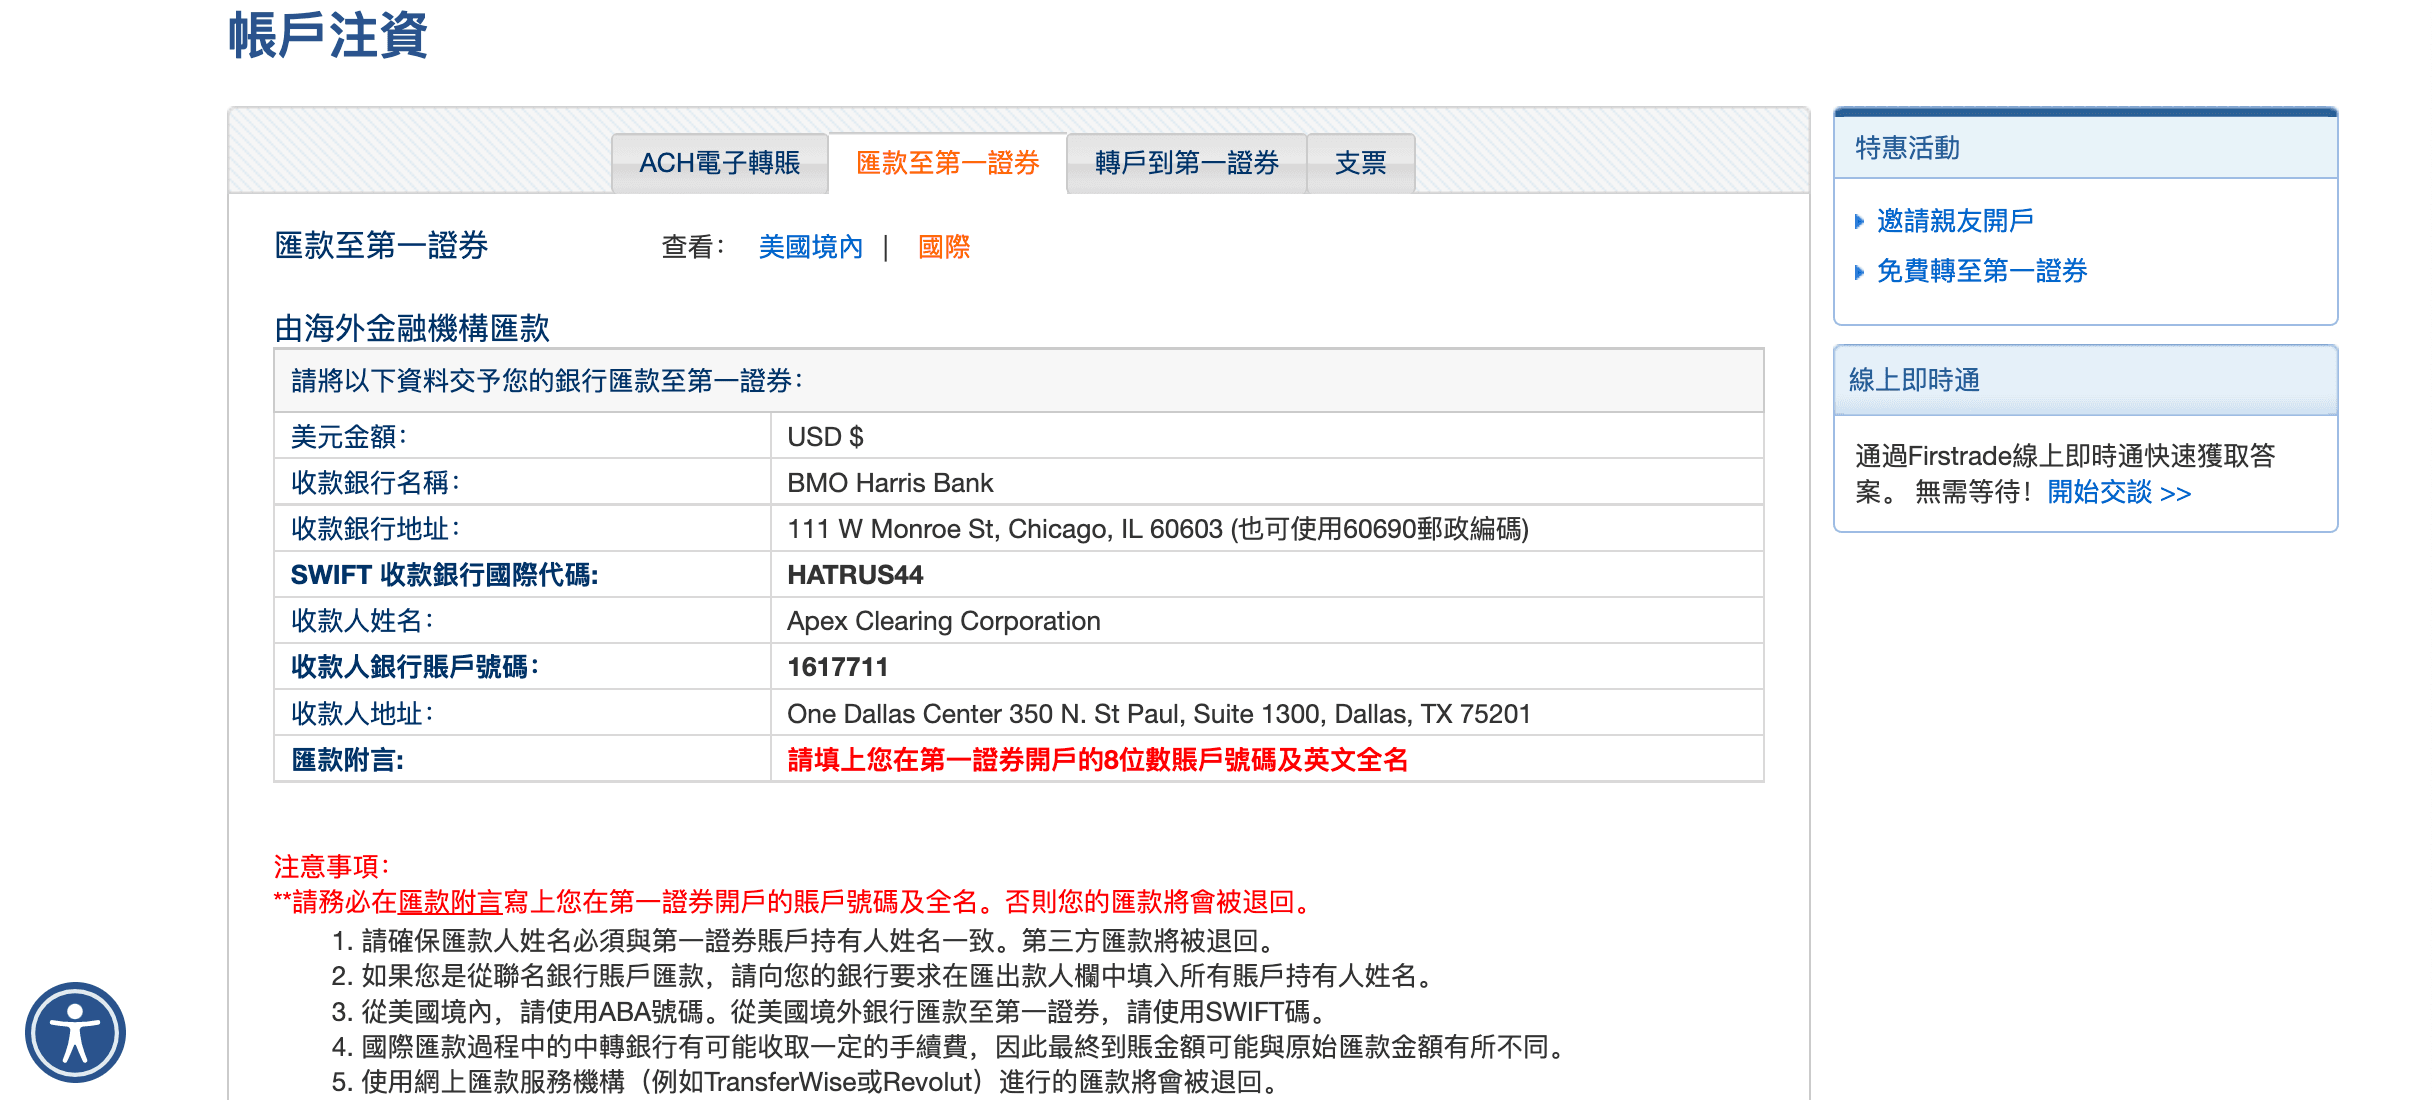Click the underlined 匯款附言 link in notes
Screen dimensions: 2432x1100
(450, 902)
